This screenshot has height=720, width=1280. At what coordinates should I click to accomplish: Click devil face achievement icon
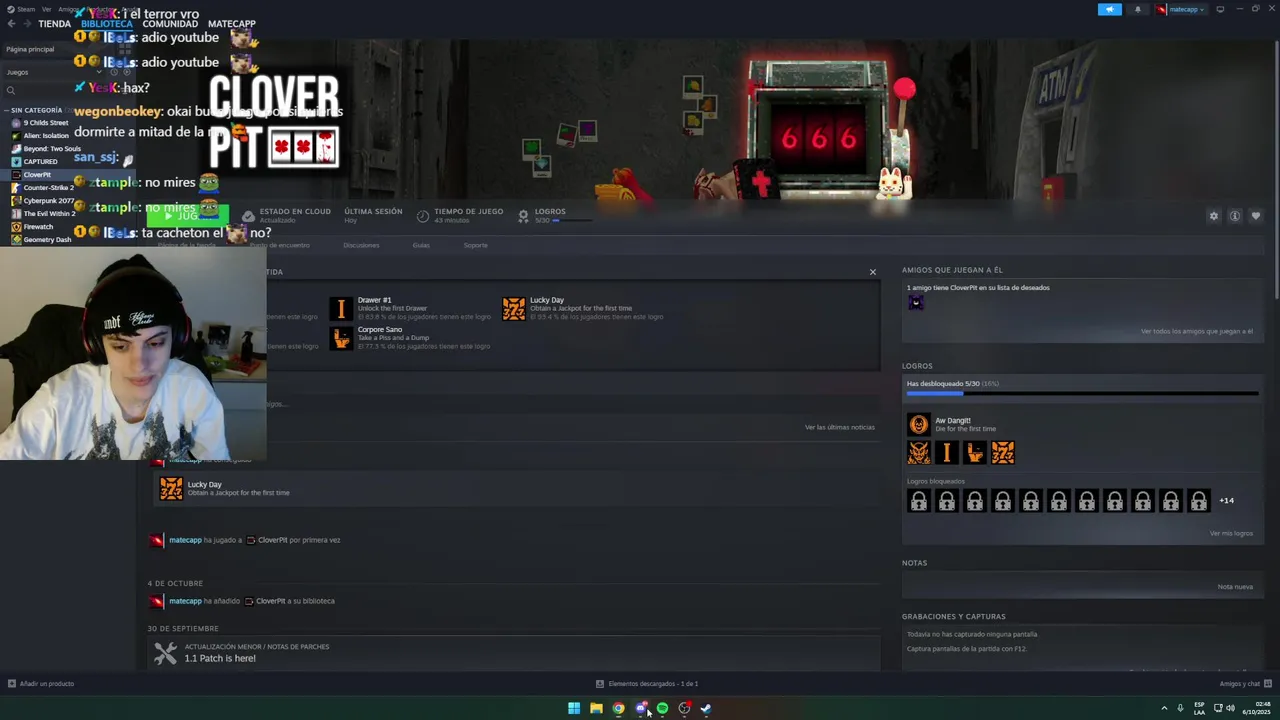(x=919, y=453)
